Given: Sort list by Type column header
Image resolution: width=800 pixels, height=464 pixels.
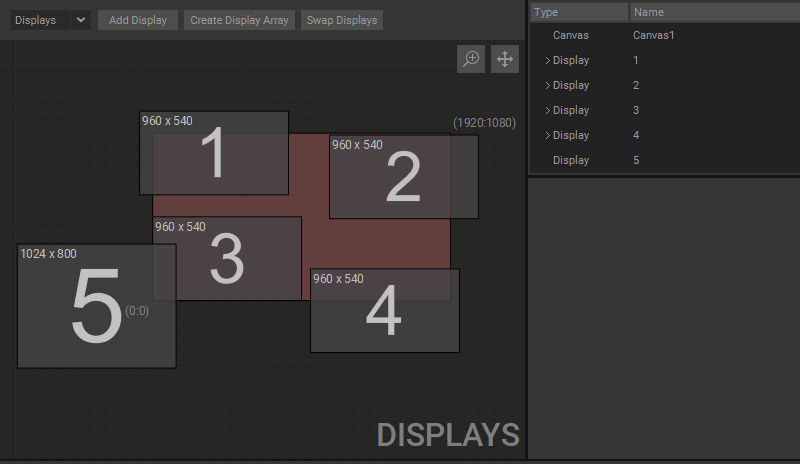Looking at the screenshot, I should click(579, 12).
